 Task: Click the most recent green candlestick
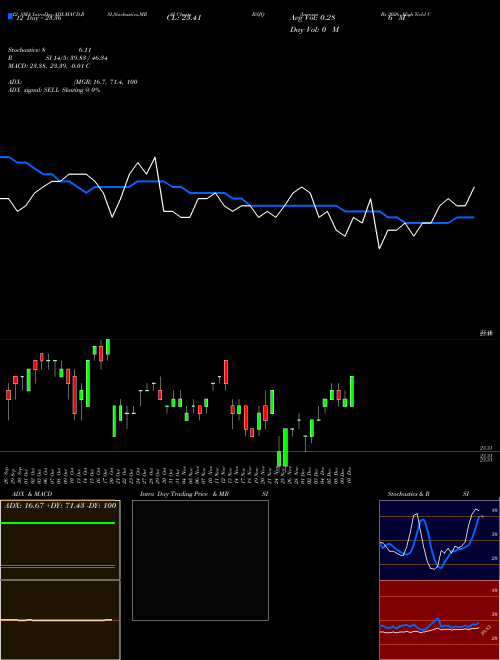(x=352, y=391)
